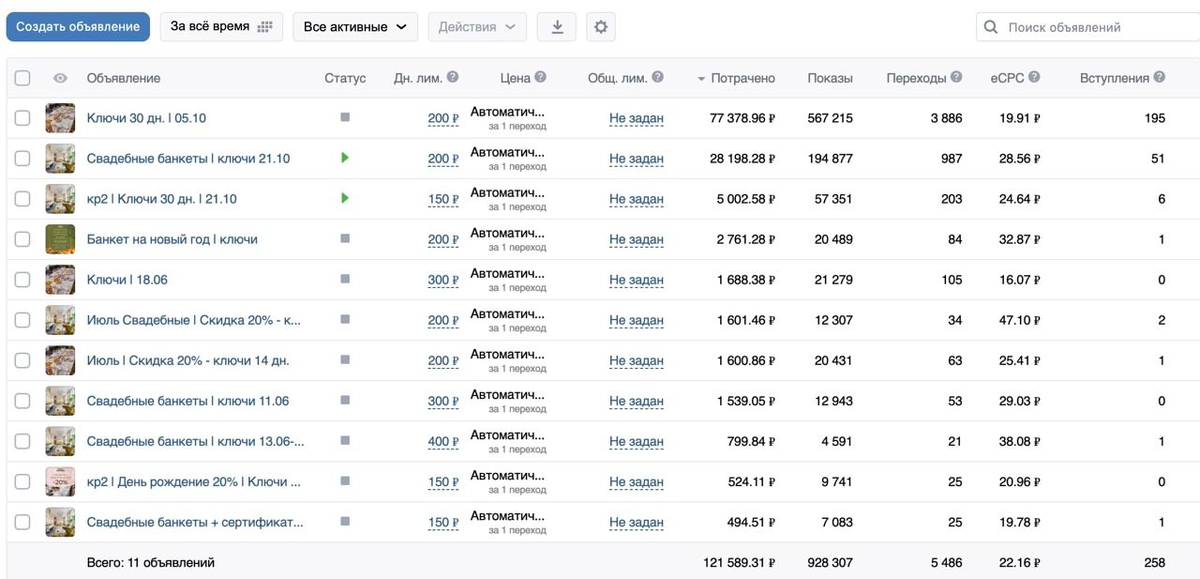The image size is (1200, 579).
Task: Click impressions value 194 877
Action: (830, 158)
